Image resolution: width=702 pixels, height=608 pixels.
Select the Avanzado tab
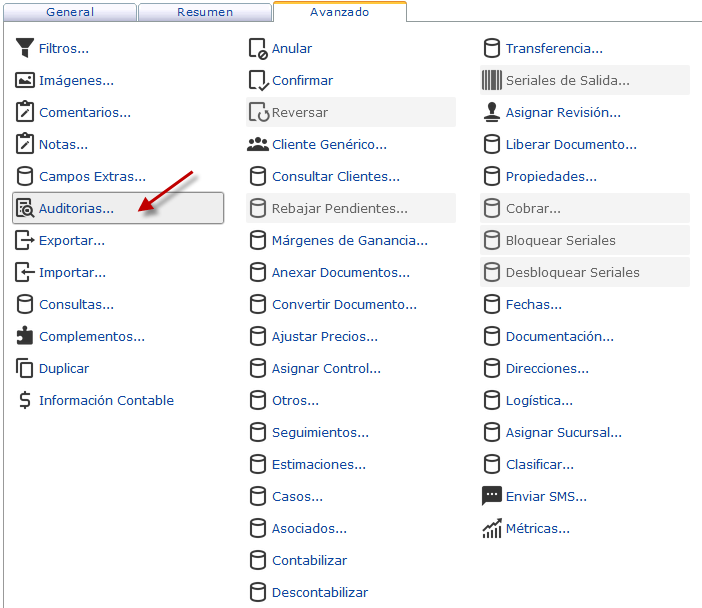coord(340,12)
